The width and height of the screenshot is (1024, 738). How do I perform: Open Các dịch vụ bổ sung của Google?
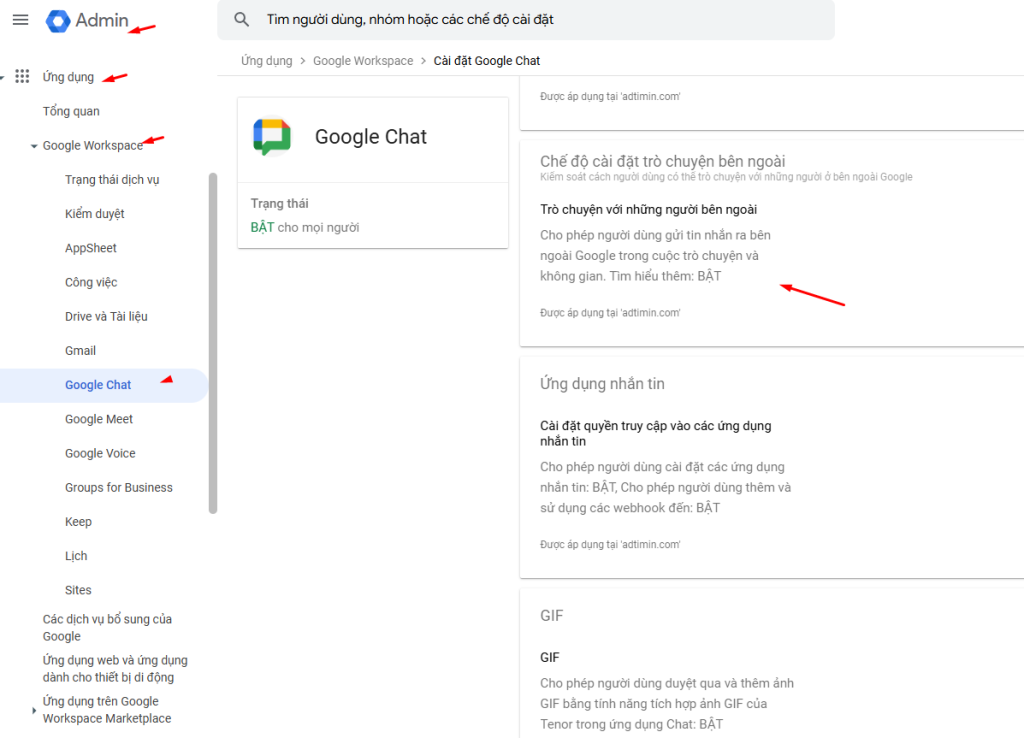(x=107, y=628)
